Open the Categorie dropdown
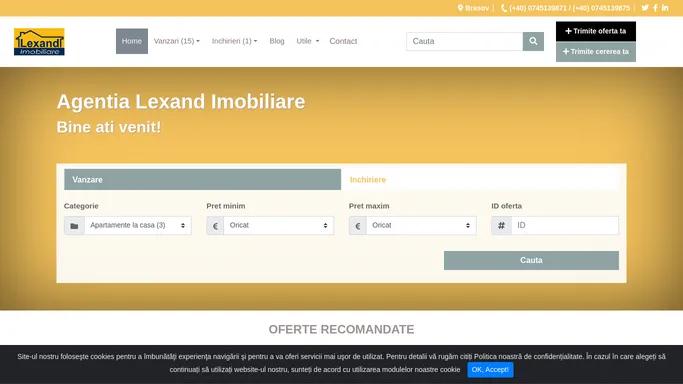The width and height of the screenshot is (683, 384). pyautogui.click(x=138, y=226)
